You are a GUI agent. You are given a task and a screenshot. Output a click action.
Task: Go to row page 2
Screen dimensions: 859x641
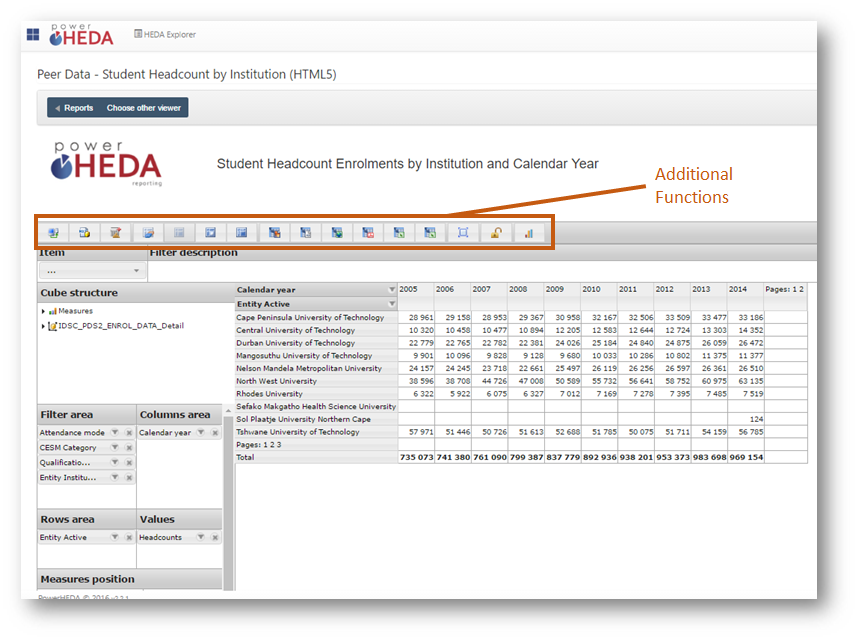[272, 445]
